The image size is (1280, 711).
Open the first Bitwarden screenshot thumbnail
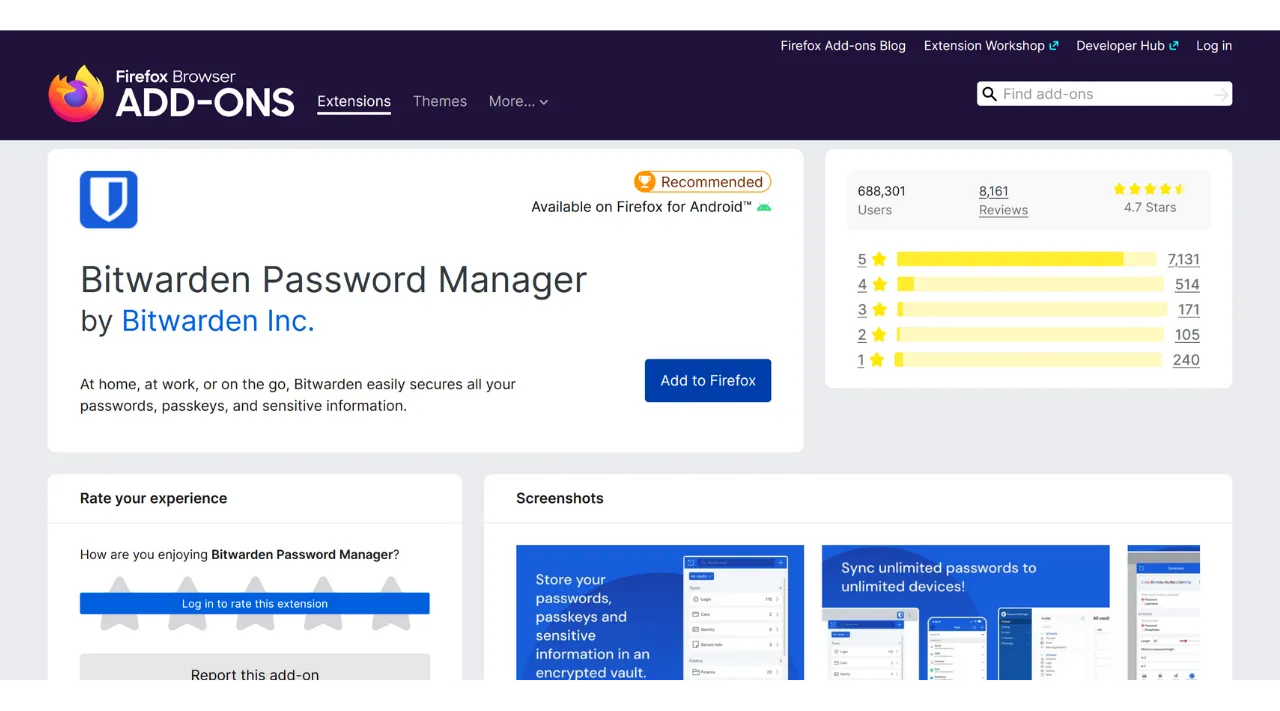[x=659, y=616]
